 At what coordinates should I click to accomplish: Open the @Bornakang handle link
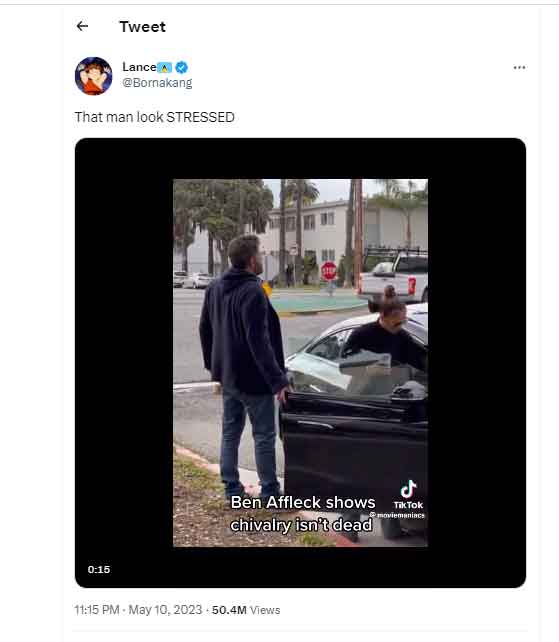point(157,83)
